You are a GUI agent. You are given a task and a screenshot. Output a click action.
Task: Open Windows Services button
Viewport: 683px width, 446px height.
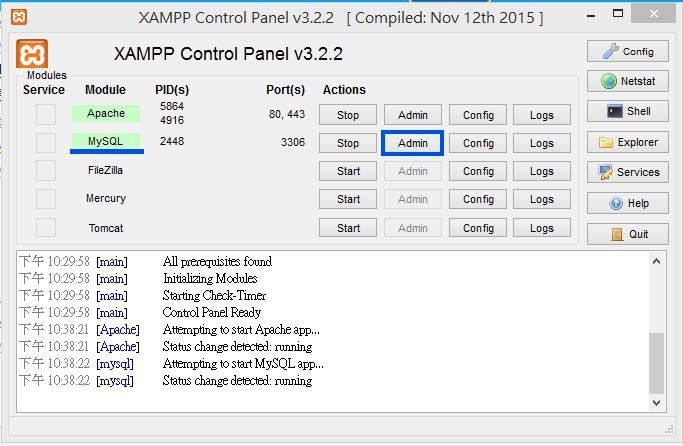point(628,172)
